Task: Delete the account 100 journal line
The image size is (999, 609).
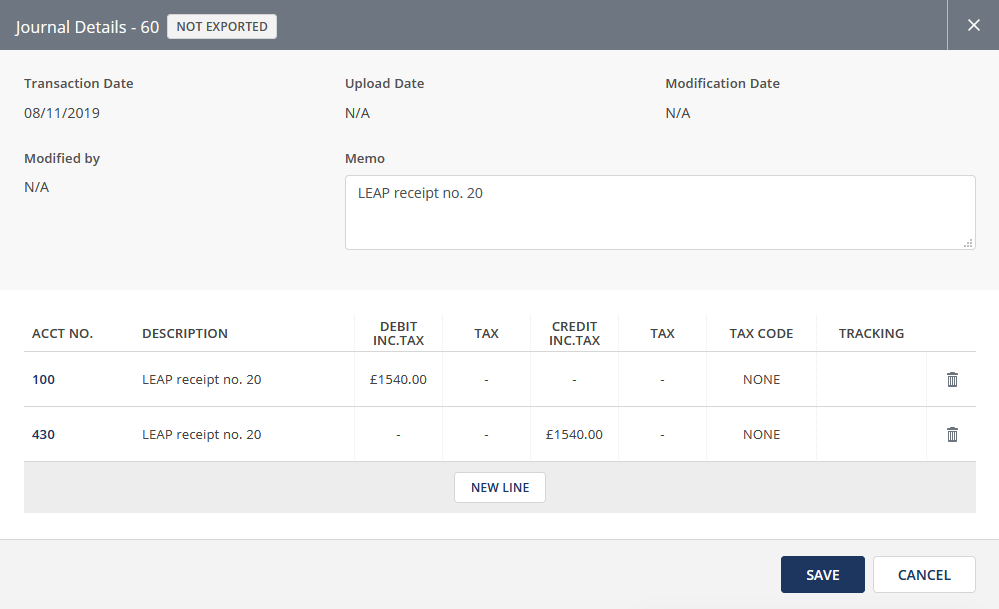Action: pos(952,380)
